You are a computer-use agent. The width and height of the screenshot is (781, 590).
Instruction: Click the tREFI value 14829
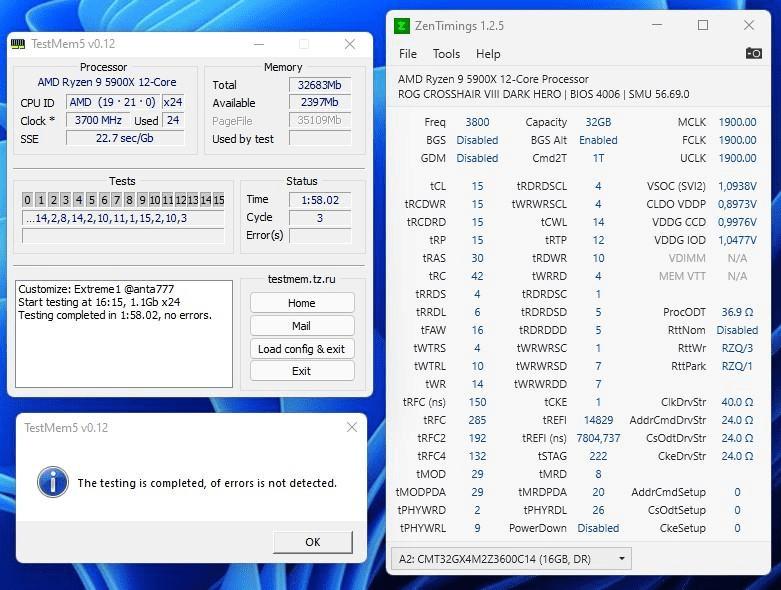point(598,420)
